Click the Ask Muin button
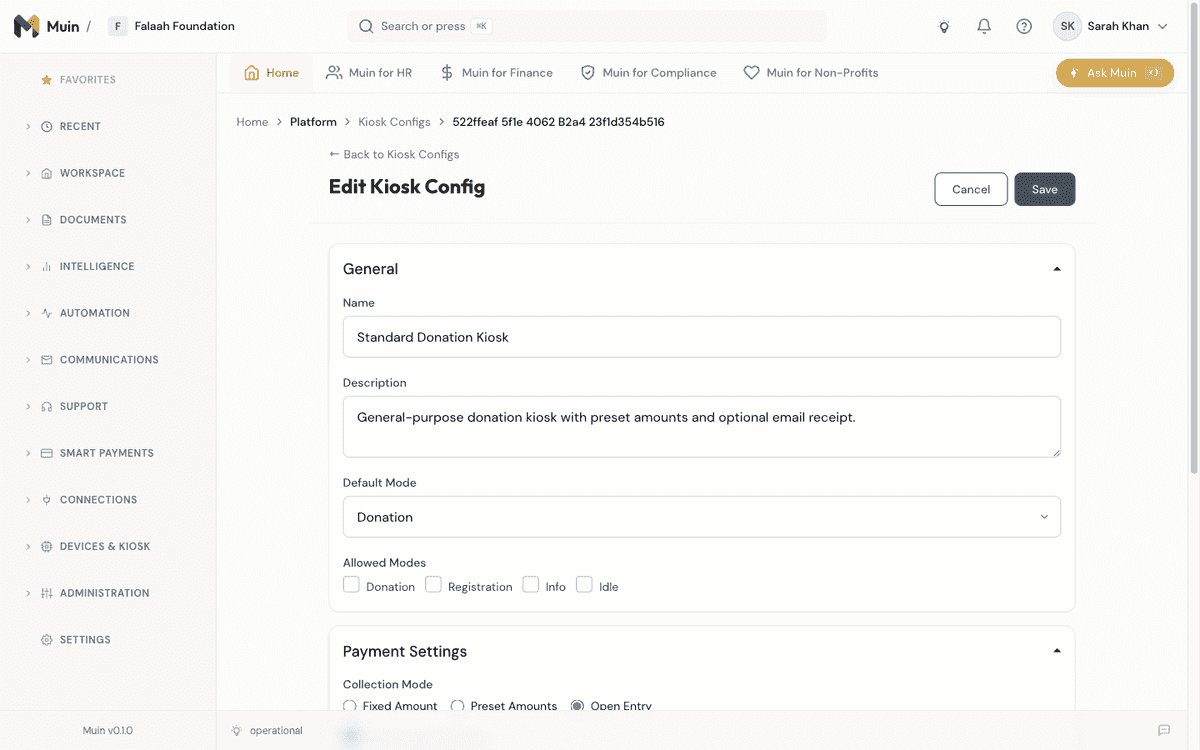 coord(1115,73)
